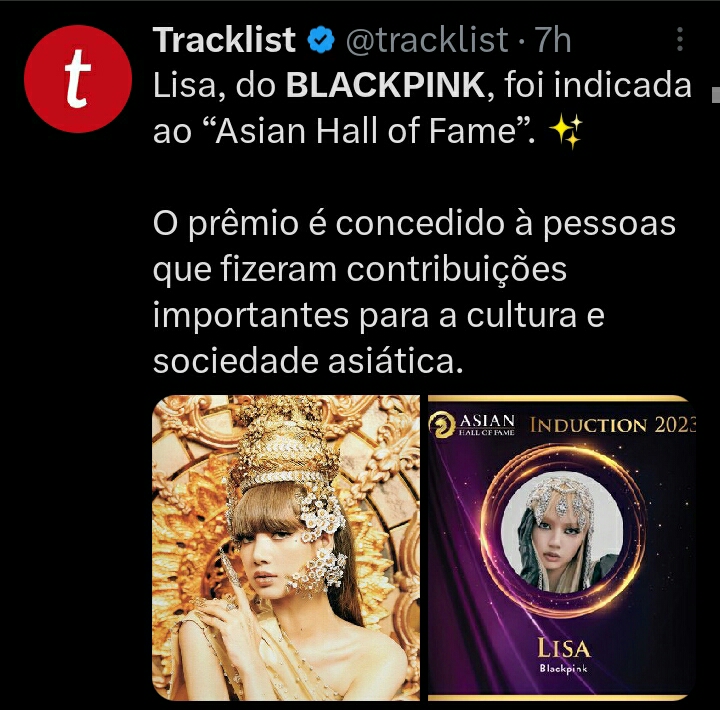Click the small "Blackpink" caption on card

pos(563,669)
